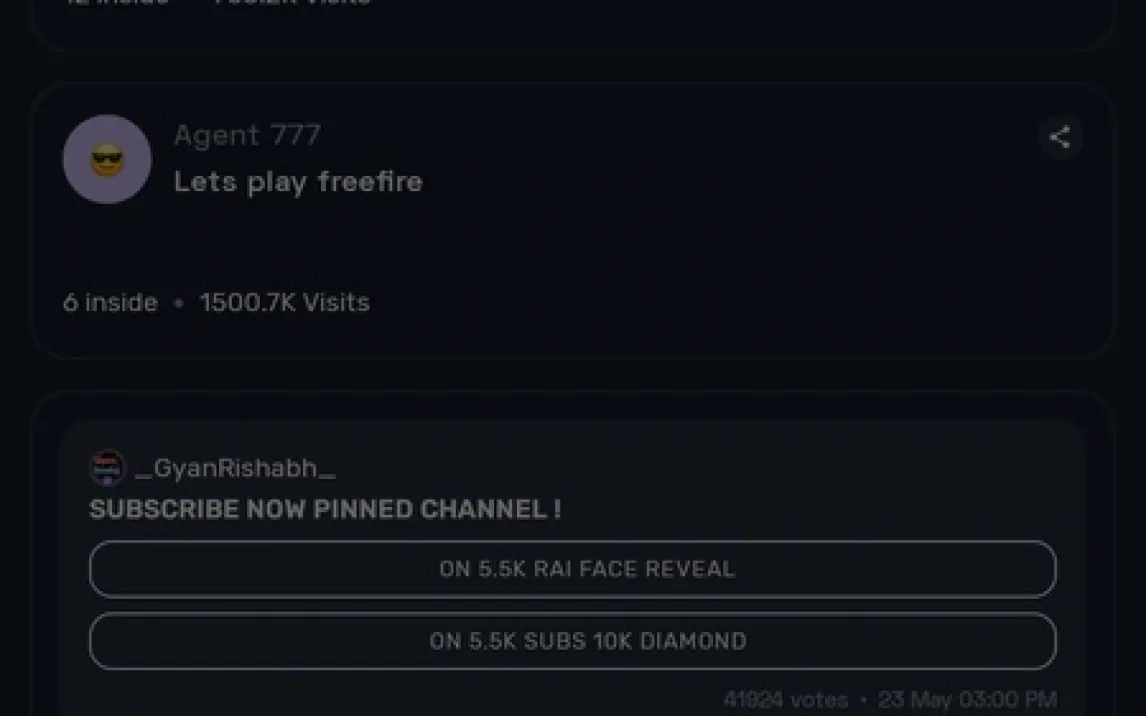This screenshot has height=716, width=1146.
Task: Tap the _GyanRishabh_ profile picture
Action: pyautogui.click(x=107, y=467)
